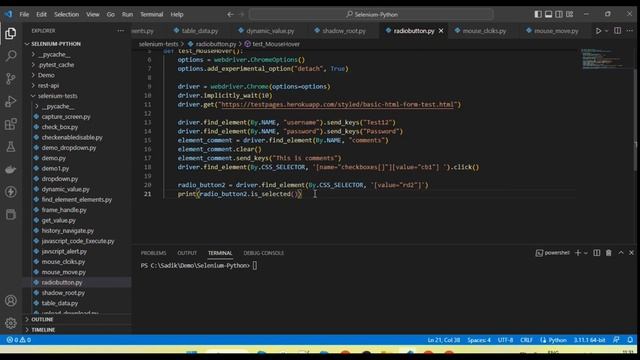640x360 pixels.
Task: Open the Manage gear icon
Action: click(11, 323)
